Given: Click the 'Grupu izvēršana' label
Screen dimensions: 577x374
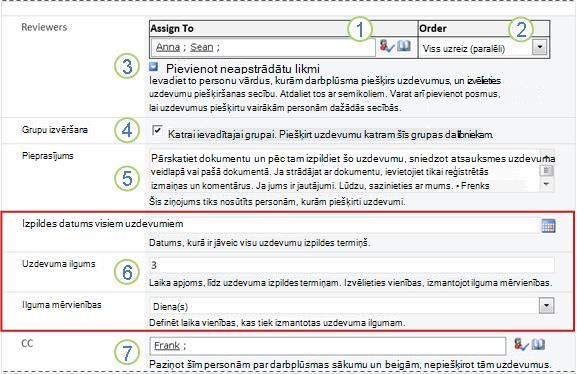Looking at the screenshot, I should (x=55, y=130).
